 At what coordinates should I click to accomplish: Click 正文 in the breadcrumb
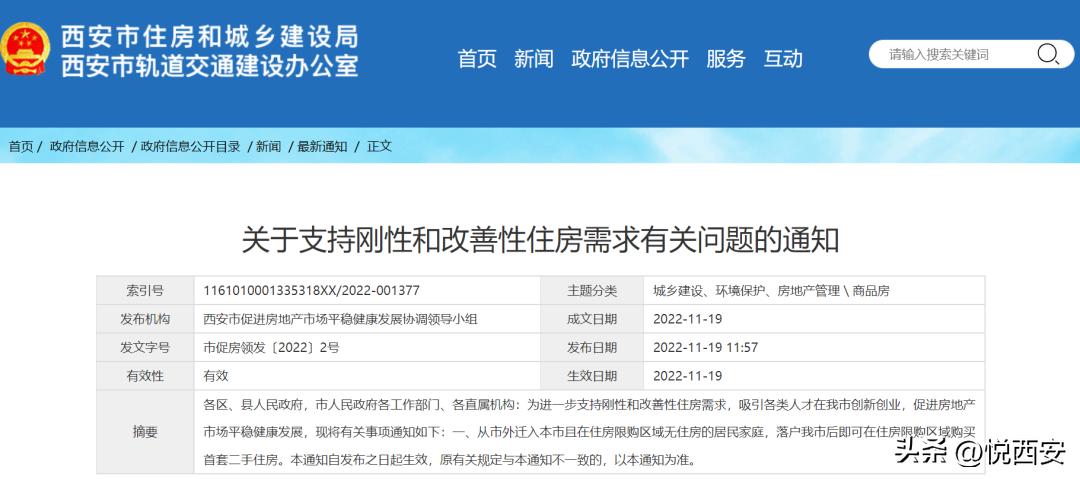coord(379,146)
